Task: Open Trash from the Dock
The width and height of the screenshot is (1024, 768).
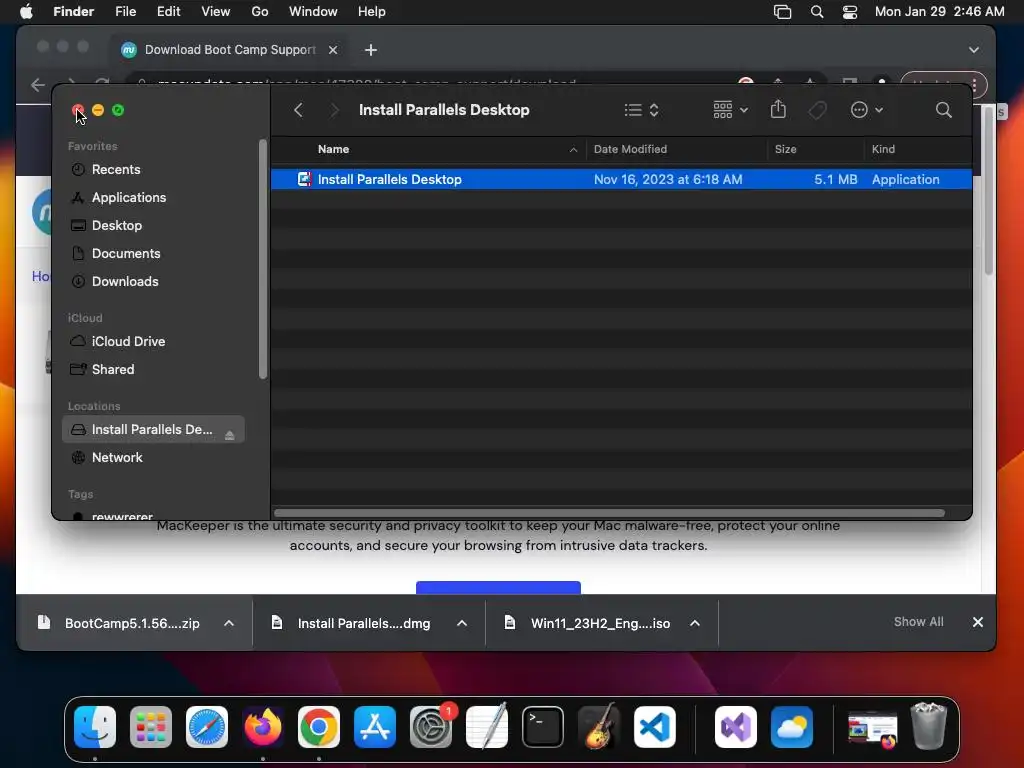Action: click(x=929, y=726)
